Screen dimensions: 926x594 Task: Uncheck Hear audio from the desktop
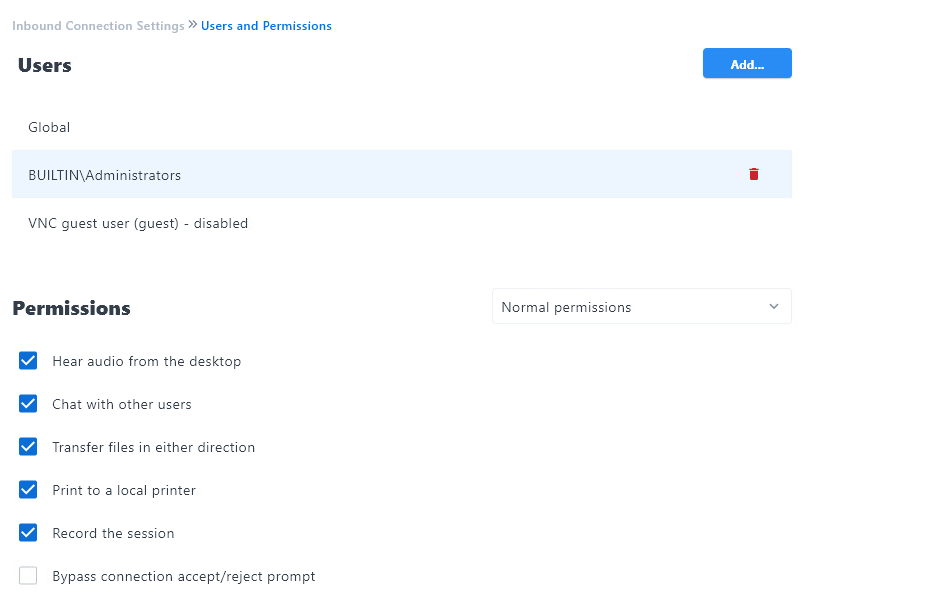click(x=28, y=360)
